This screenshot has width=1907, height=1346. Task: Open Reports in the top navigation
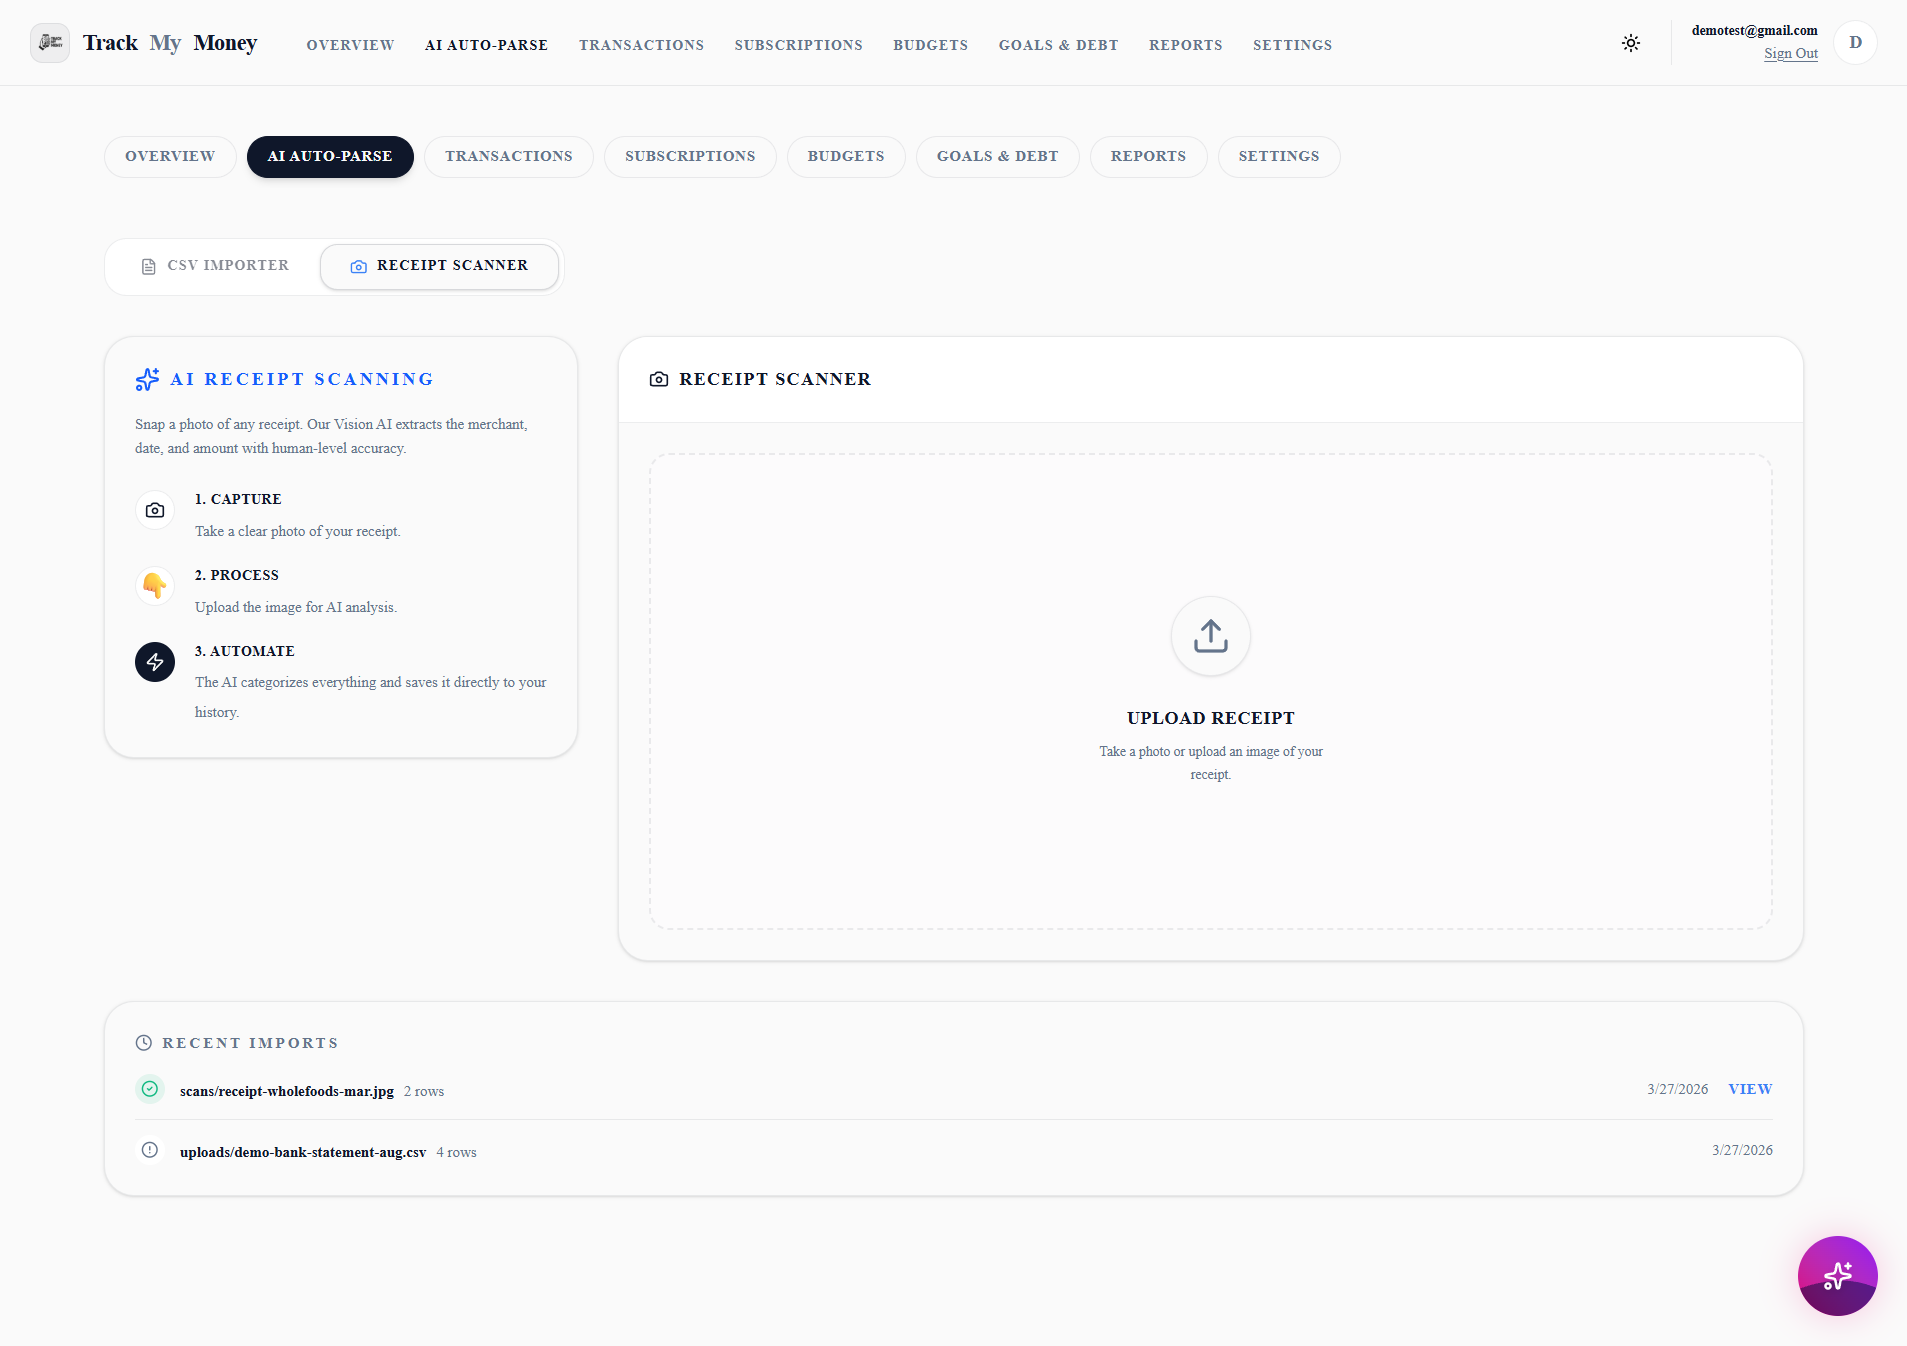coord(1185,45)
